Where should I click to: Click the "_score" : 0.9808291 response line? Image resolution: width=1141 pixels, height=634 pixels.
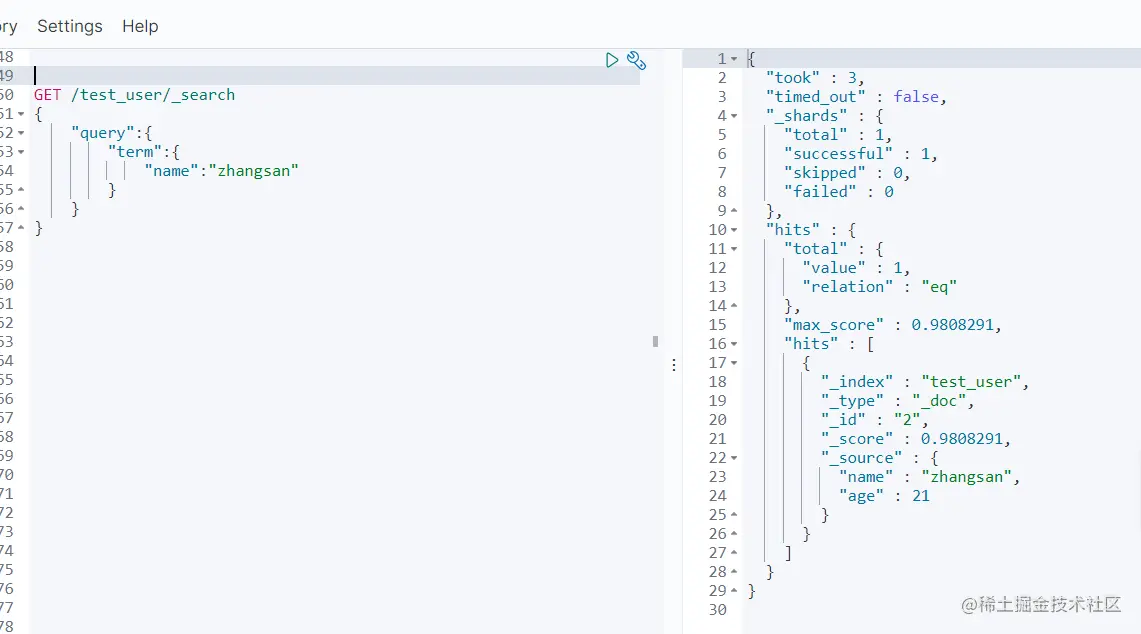915,439
